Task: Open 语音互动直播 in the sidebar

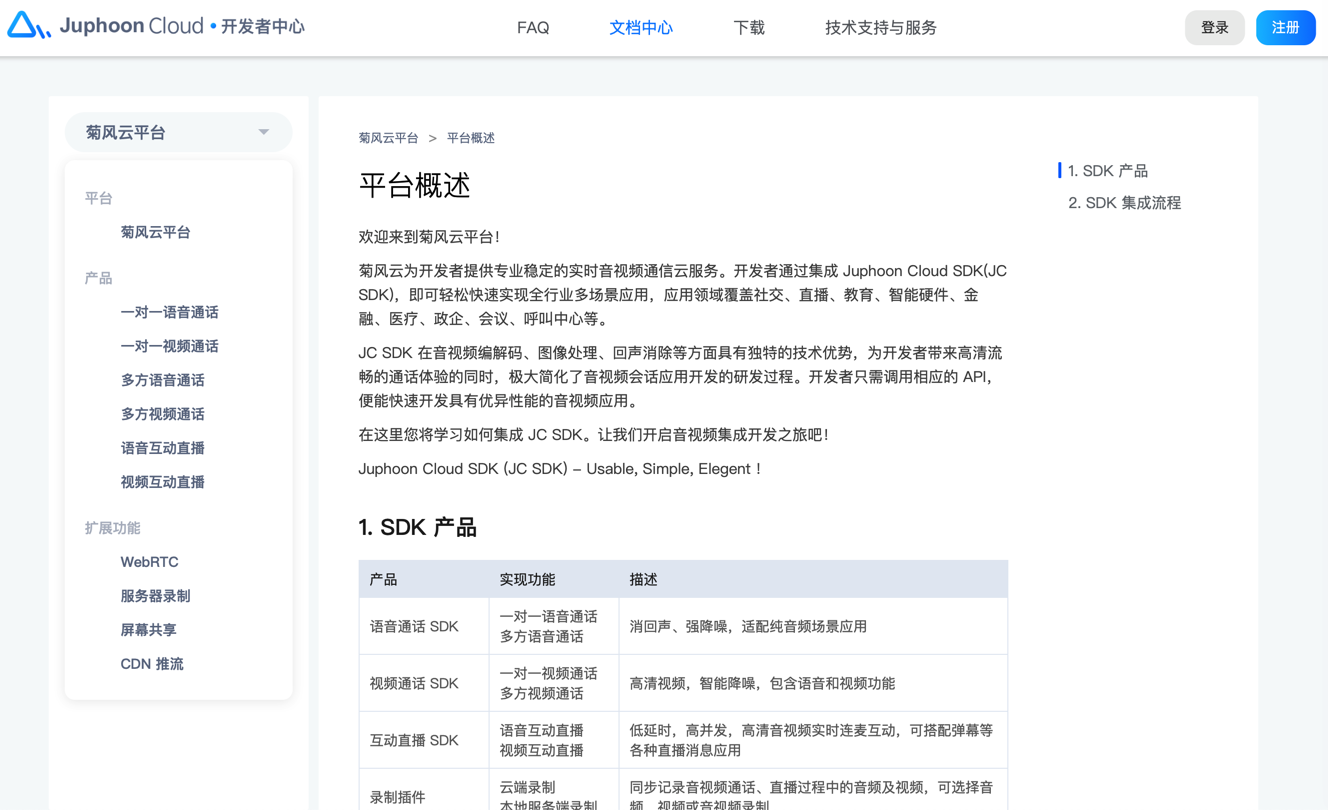Action: tap(163, 448)
